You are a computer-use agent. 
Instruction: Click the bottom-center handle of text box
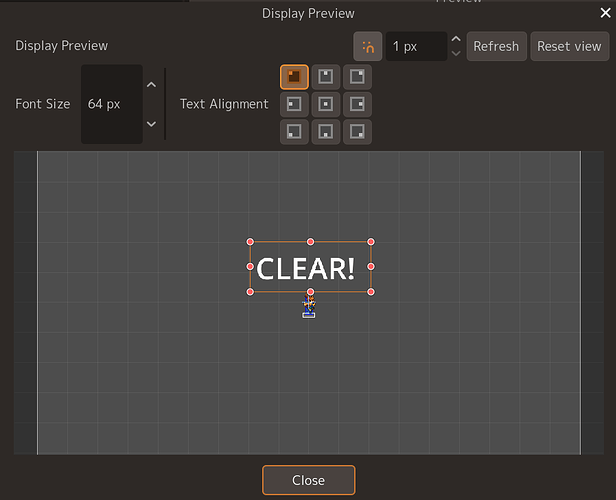tap(310, 292)
